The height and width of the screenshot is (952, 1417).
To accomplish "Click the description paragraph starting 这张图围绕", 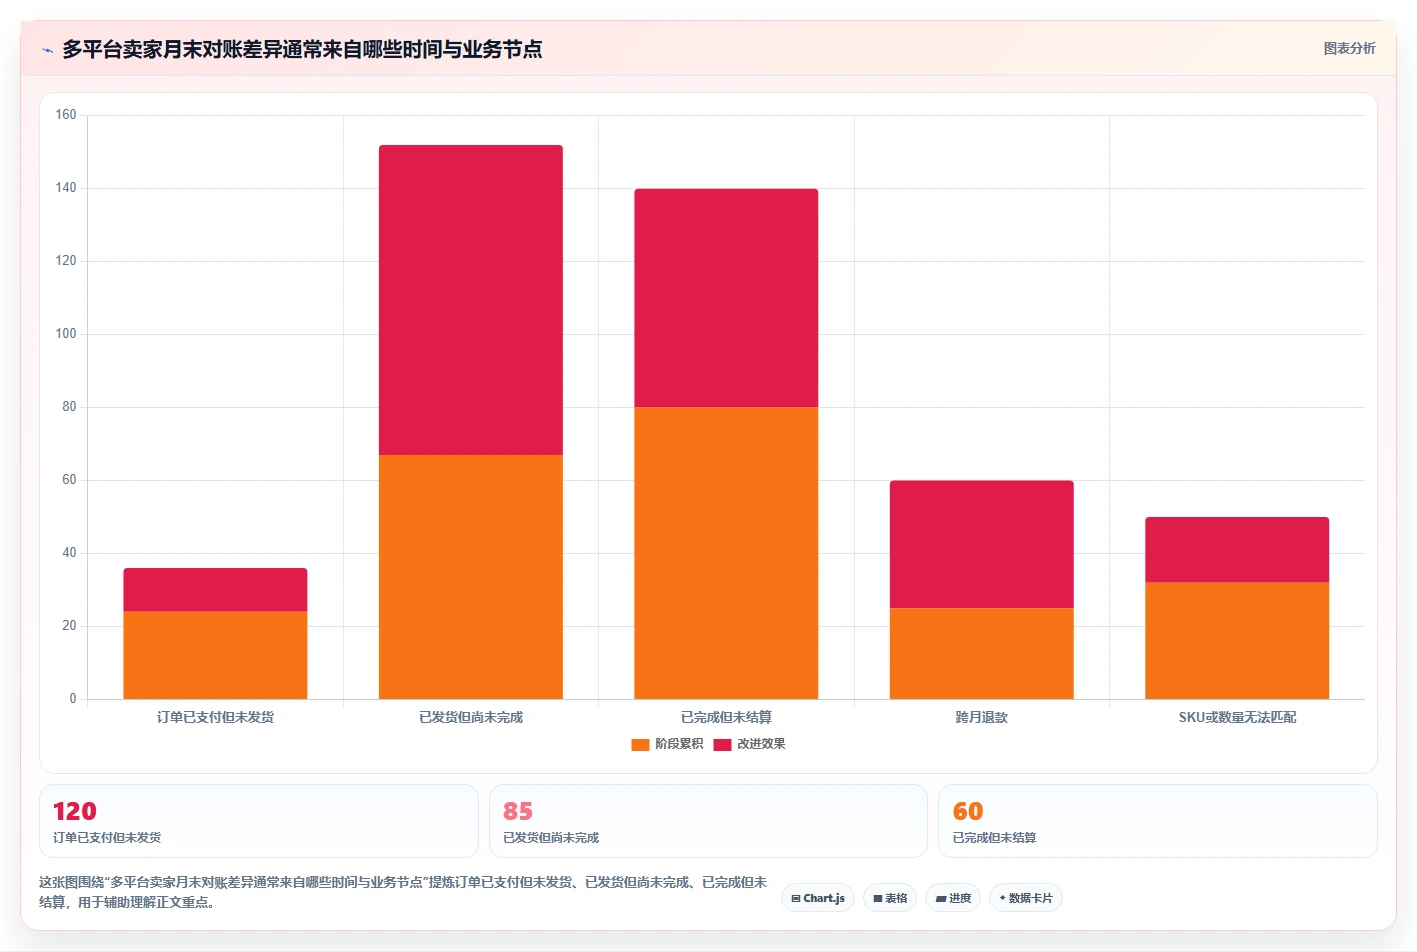I will pos(403,892).
